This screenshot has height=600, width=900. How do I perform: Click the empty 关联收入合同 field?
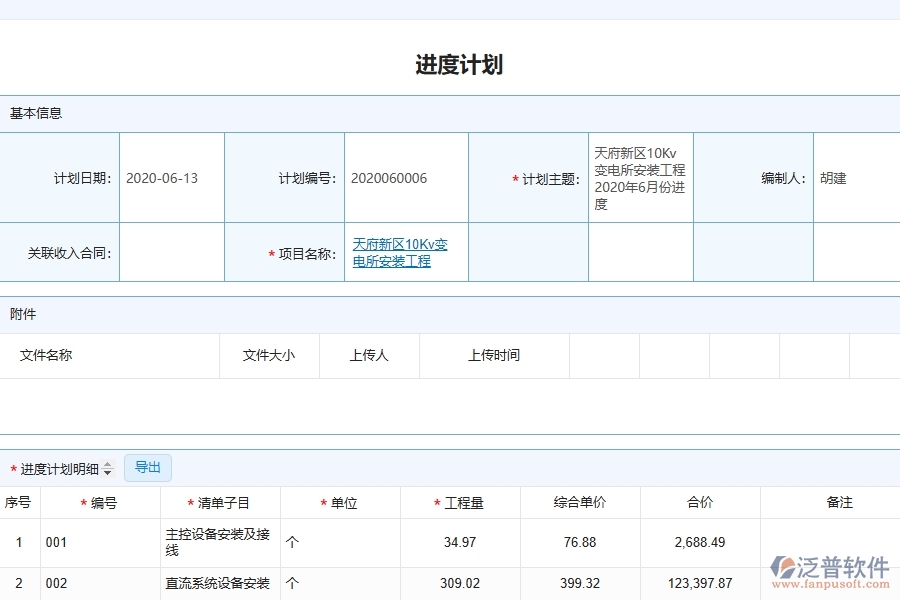tap(171, 252)
